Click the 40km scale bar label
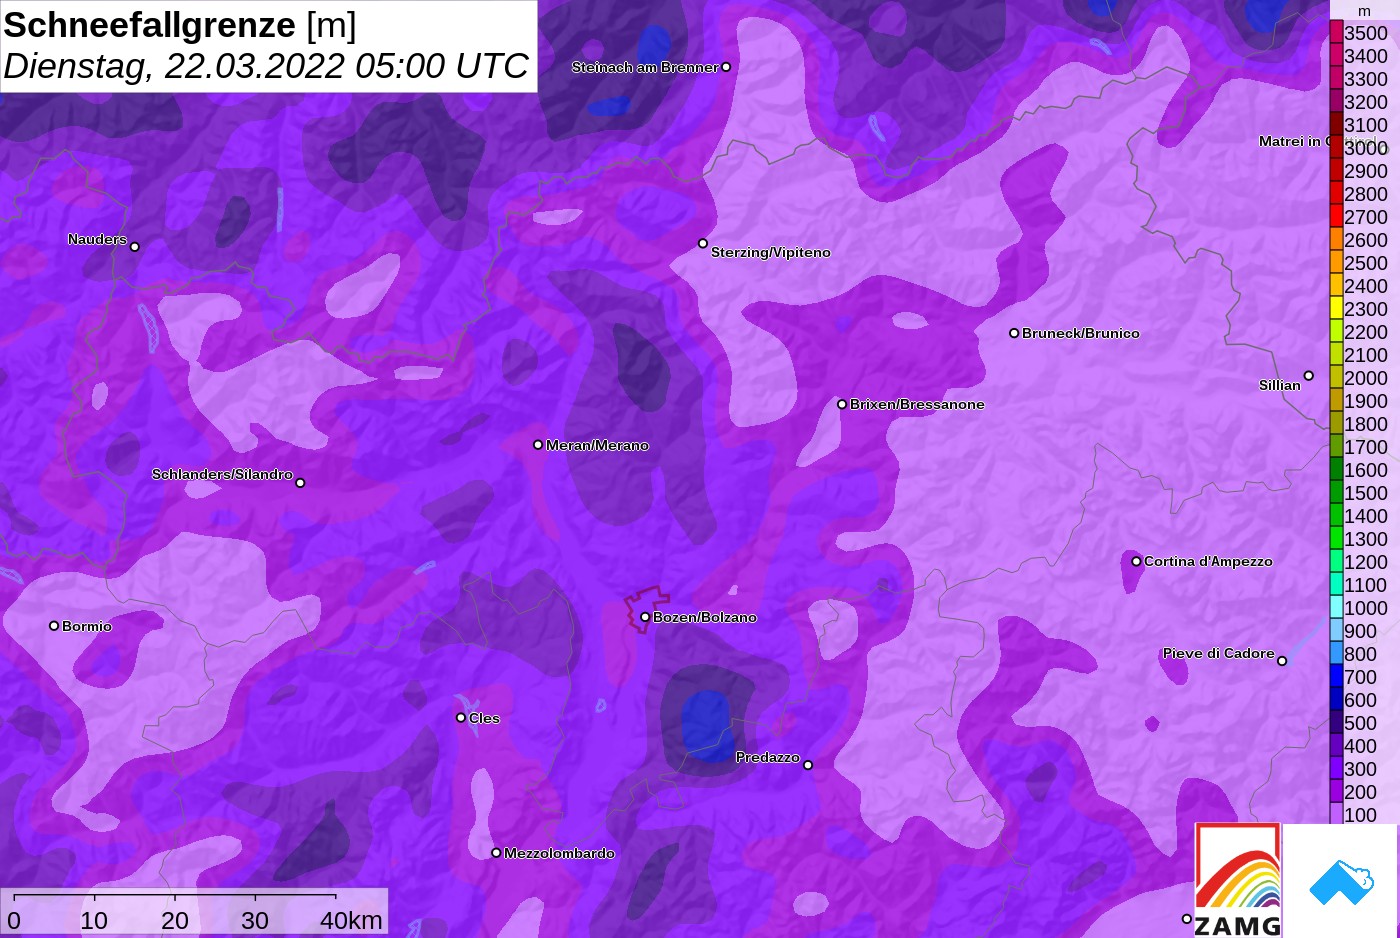Viewport: 1400px width, 938px height. pyautogui.click(x=351, y=920)
